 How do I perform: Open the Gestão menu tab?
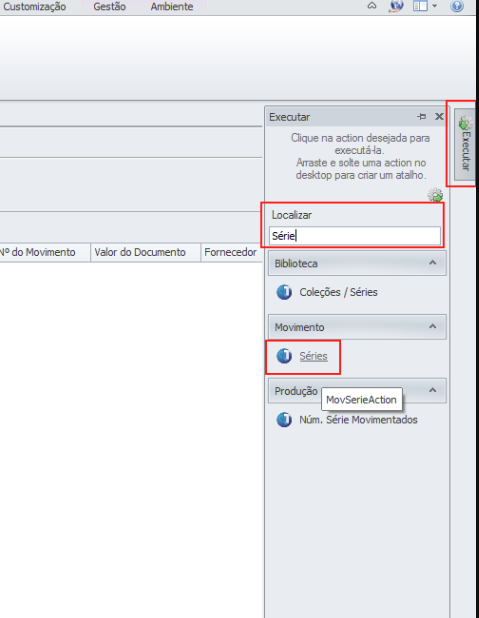pyautogui.click(x=109, y=7)
